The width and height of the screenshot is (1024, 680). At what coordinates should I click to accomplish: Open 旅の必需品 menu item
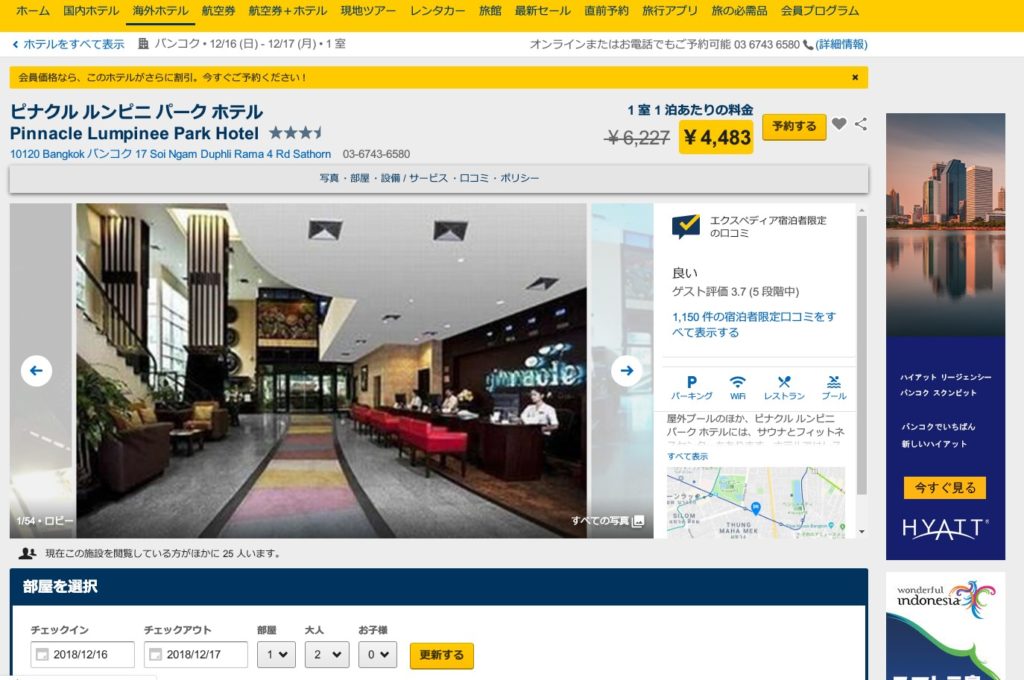click(x=739, y=11)
